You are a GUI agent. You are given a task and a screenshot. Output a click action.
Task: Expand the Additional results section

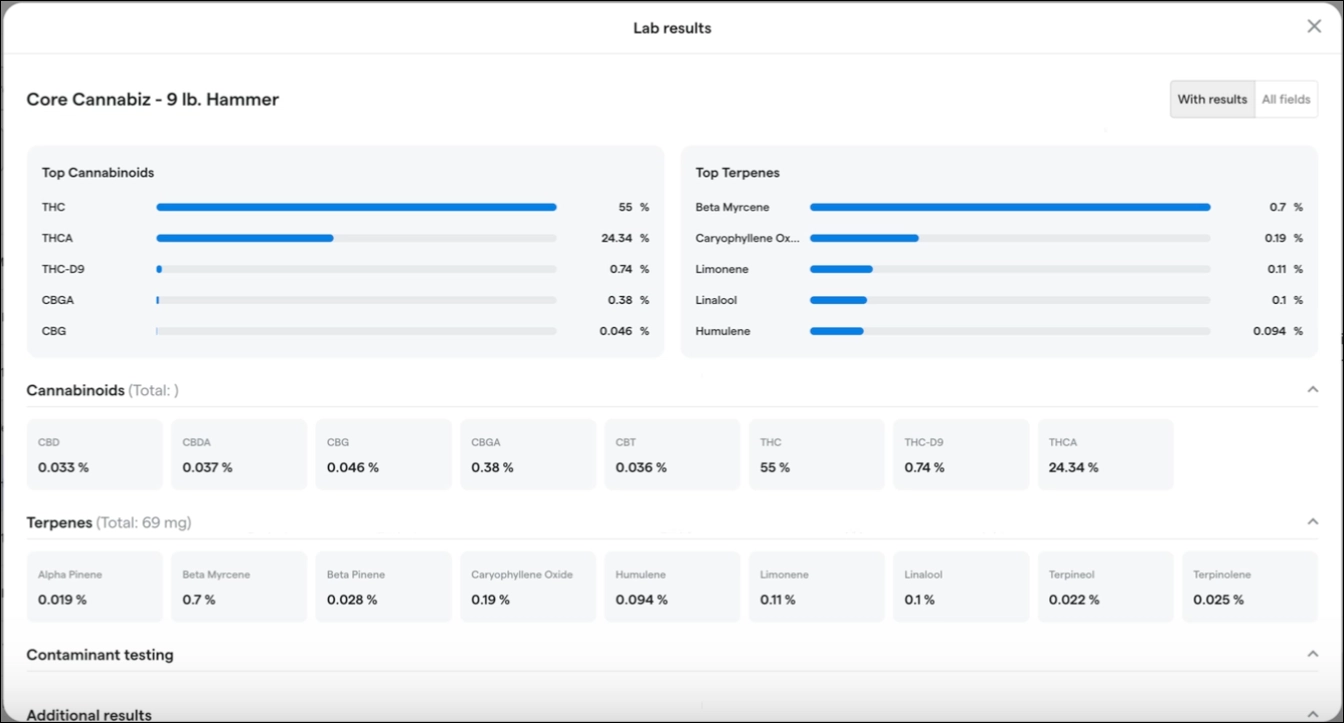(x=1313, y=714)
